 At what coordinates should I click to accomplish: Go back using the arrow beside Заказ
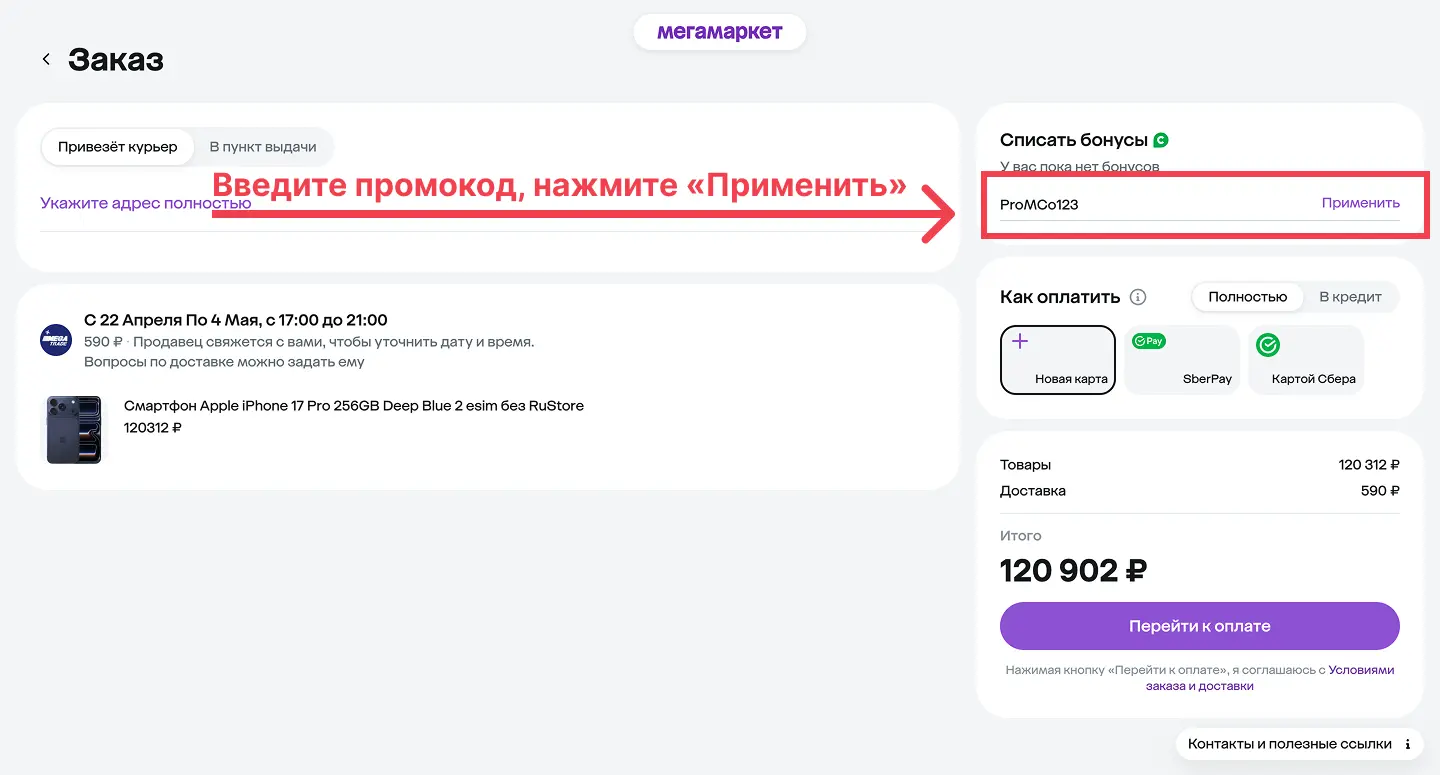(x=46, y=60)
